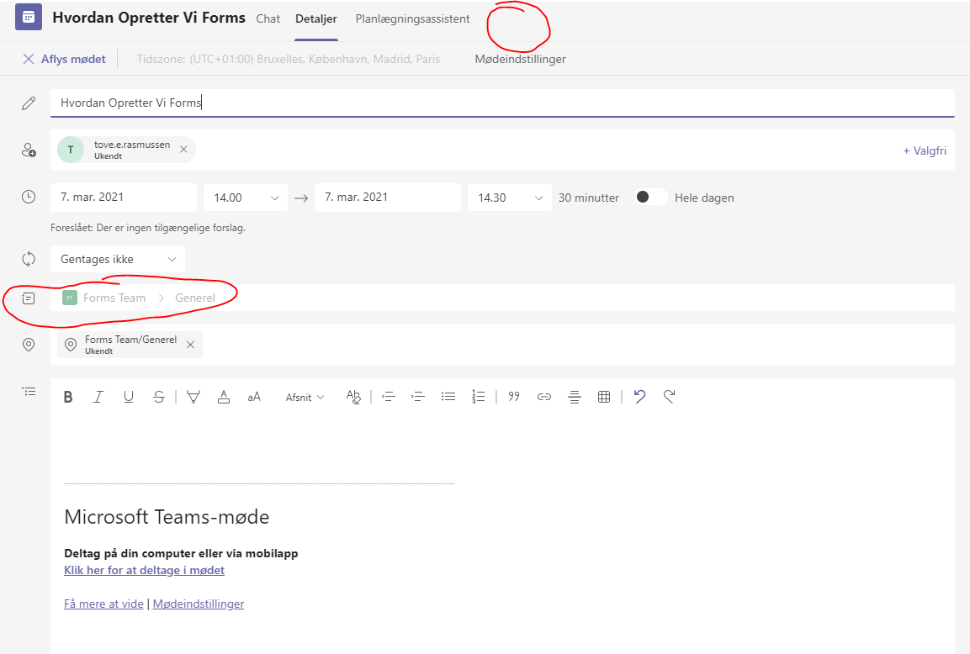Click the Tidszone selector
The height and width of the screenshot is (654, 970).
point(288,59)
